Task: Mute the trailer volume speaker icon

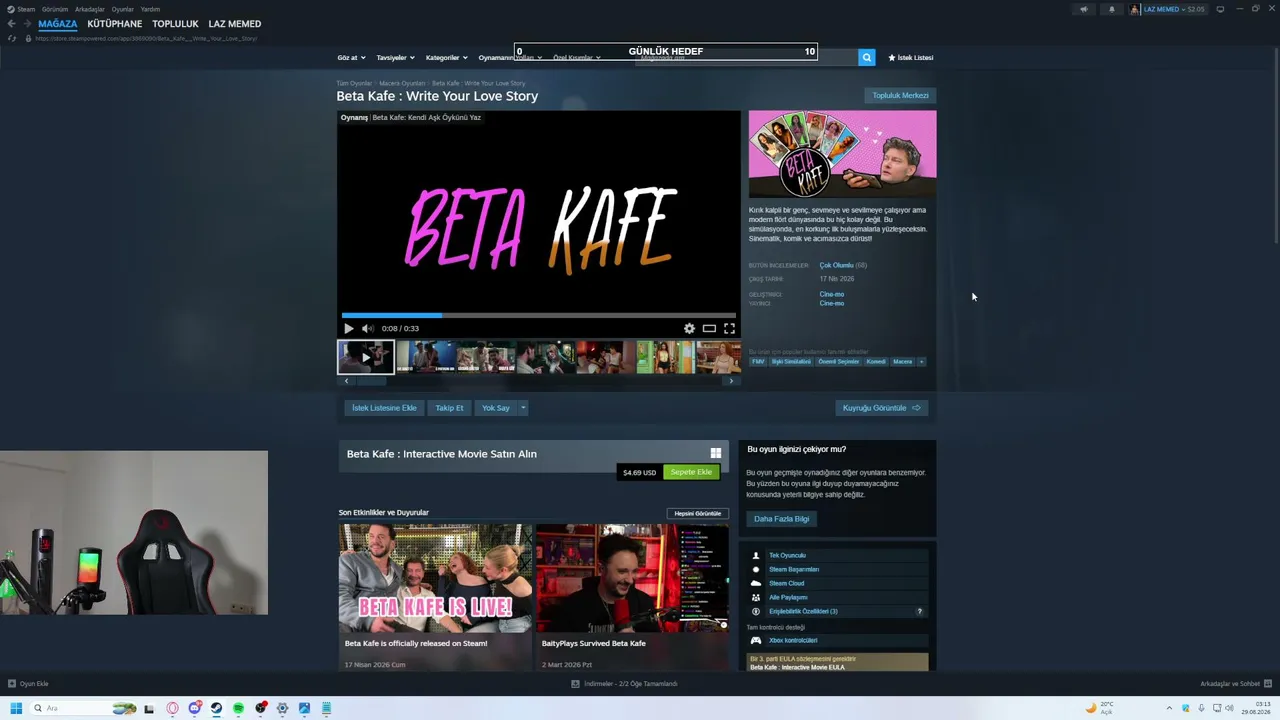Action: pos(367,328)
